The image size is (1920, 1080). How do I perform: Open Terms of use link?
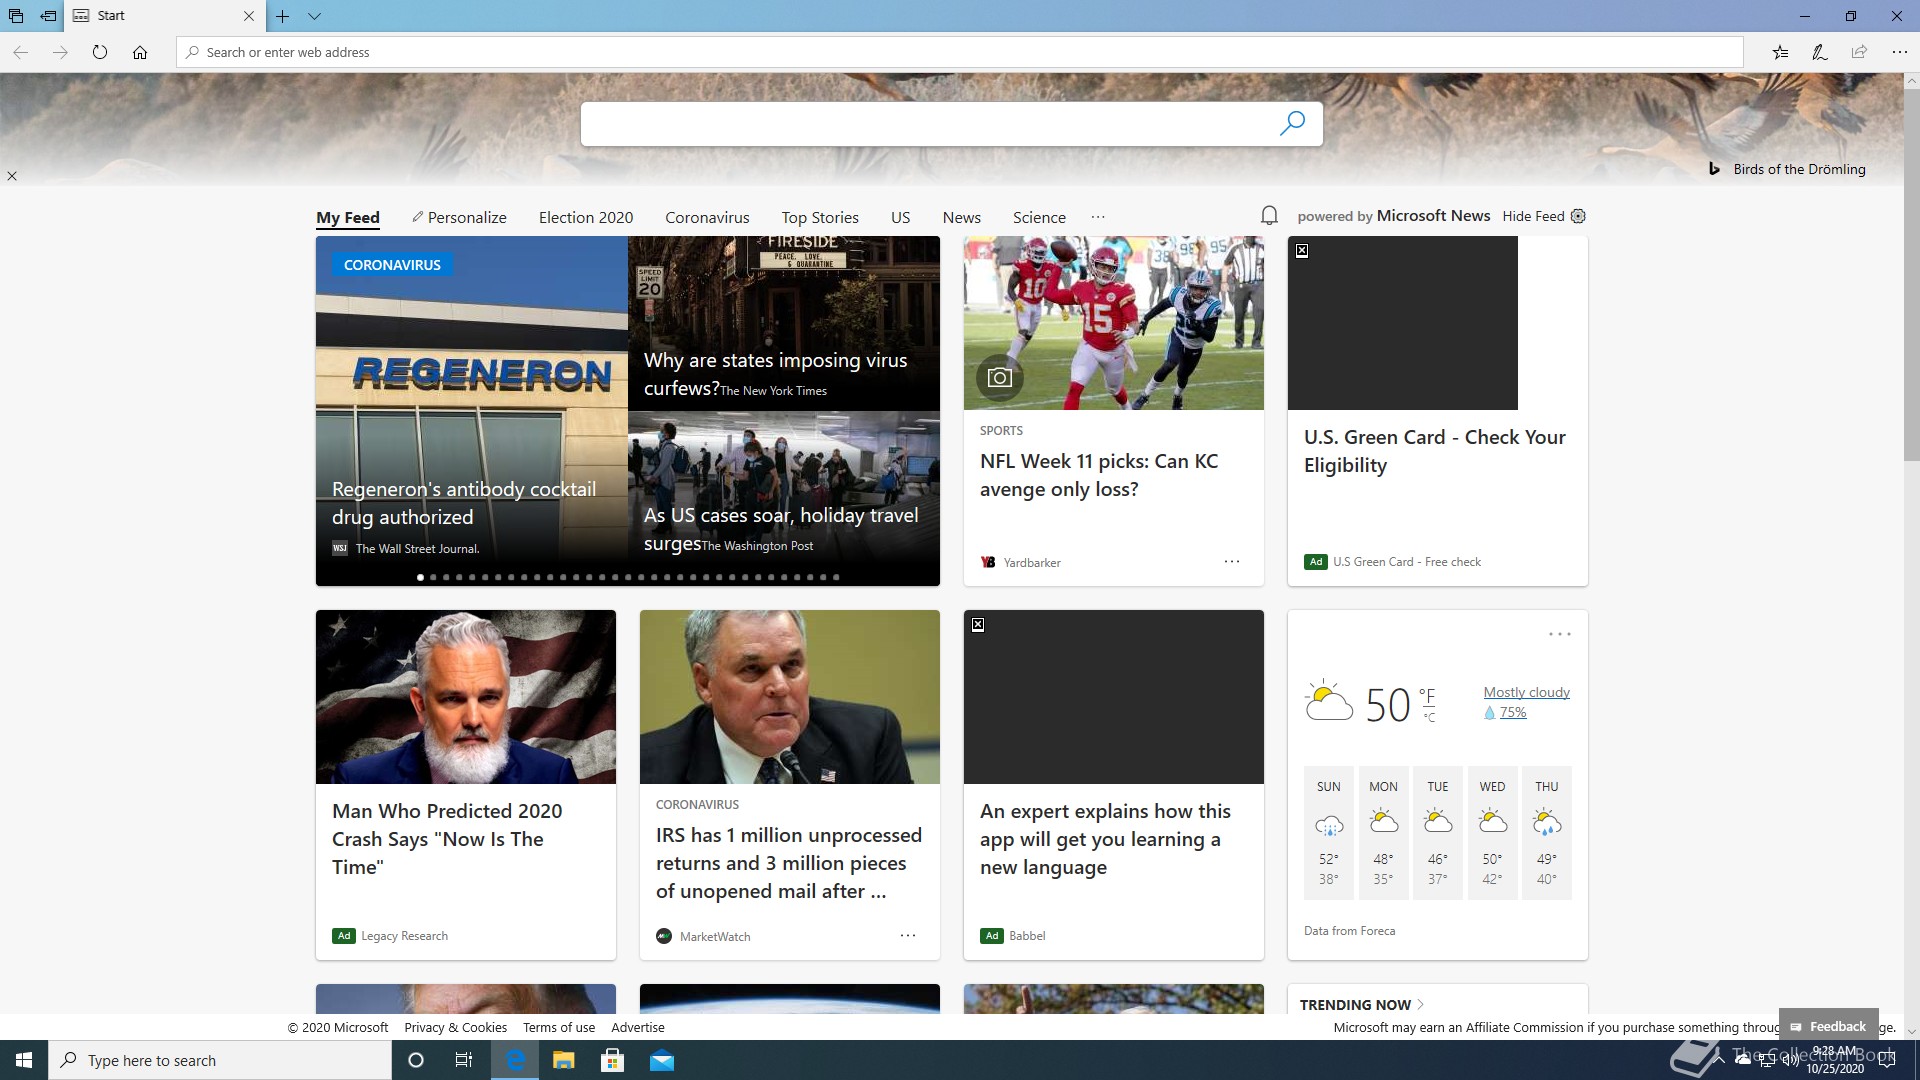pos(559,1027)
